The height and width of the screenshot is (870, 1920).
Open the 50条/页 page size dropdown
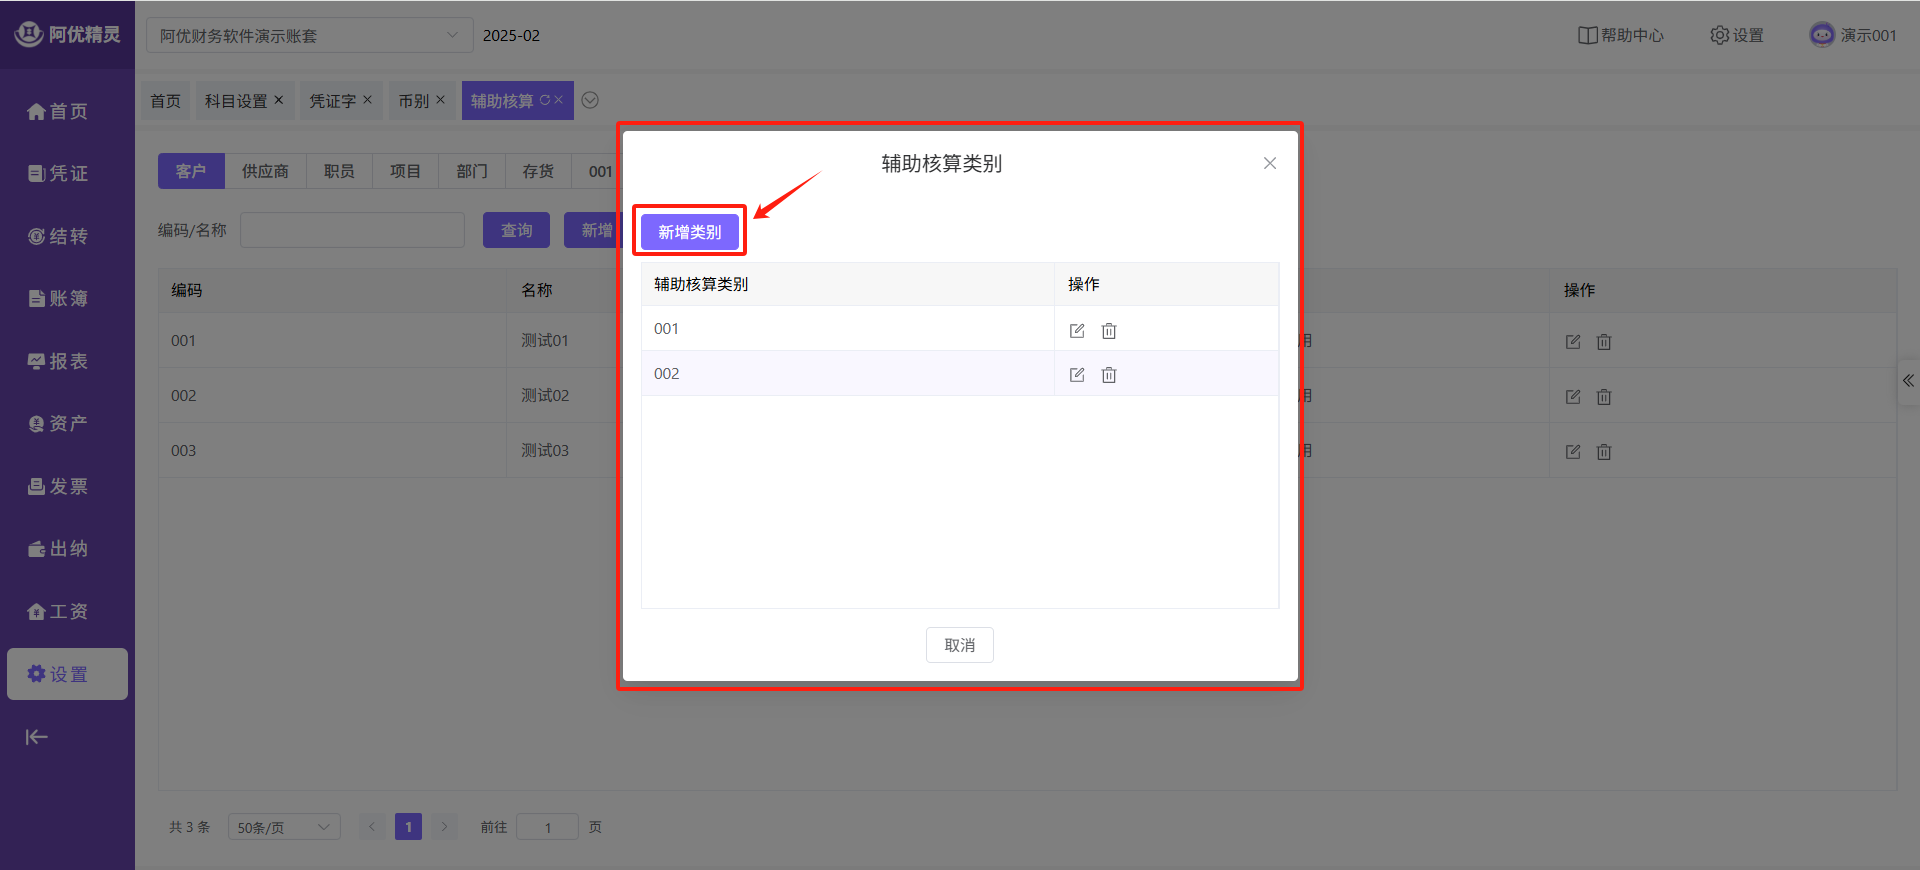click(x=284, y=827)
